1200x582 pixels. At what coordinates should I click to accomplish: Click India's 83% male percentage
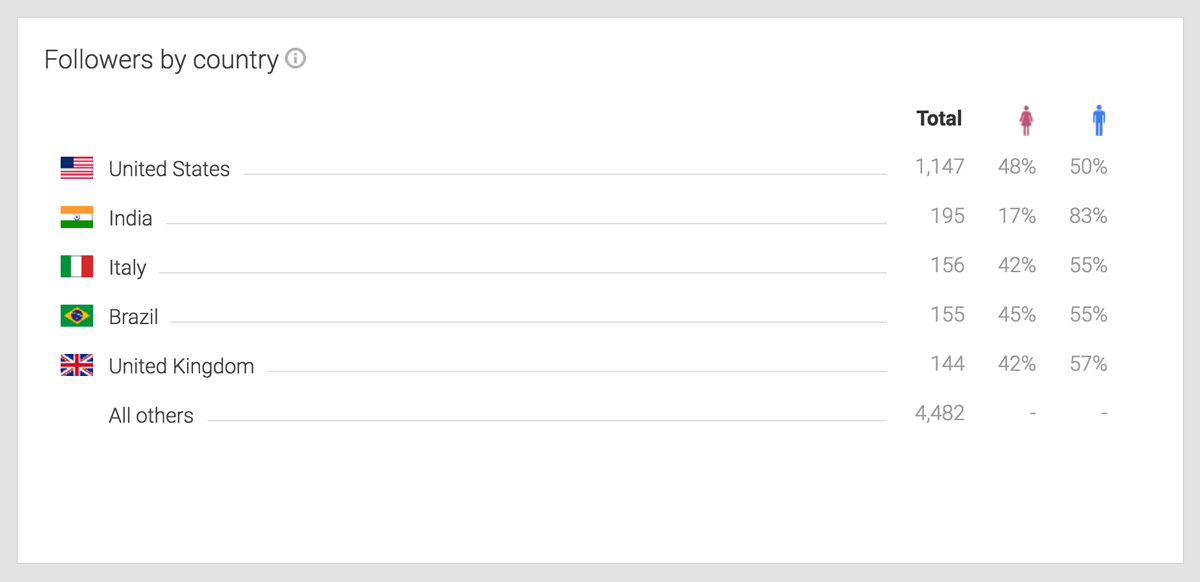pos(1088,216)
